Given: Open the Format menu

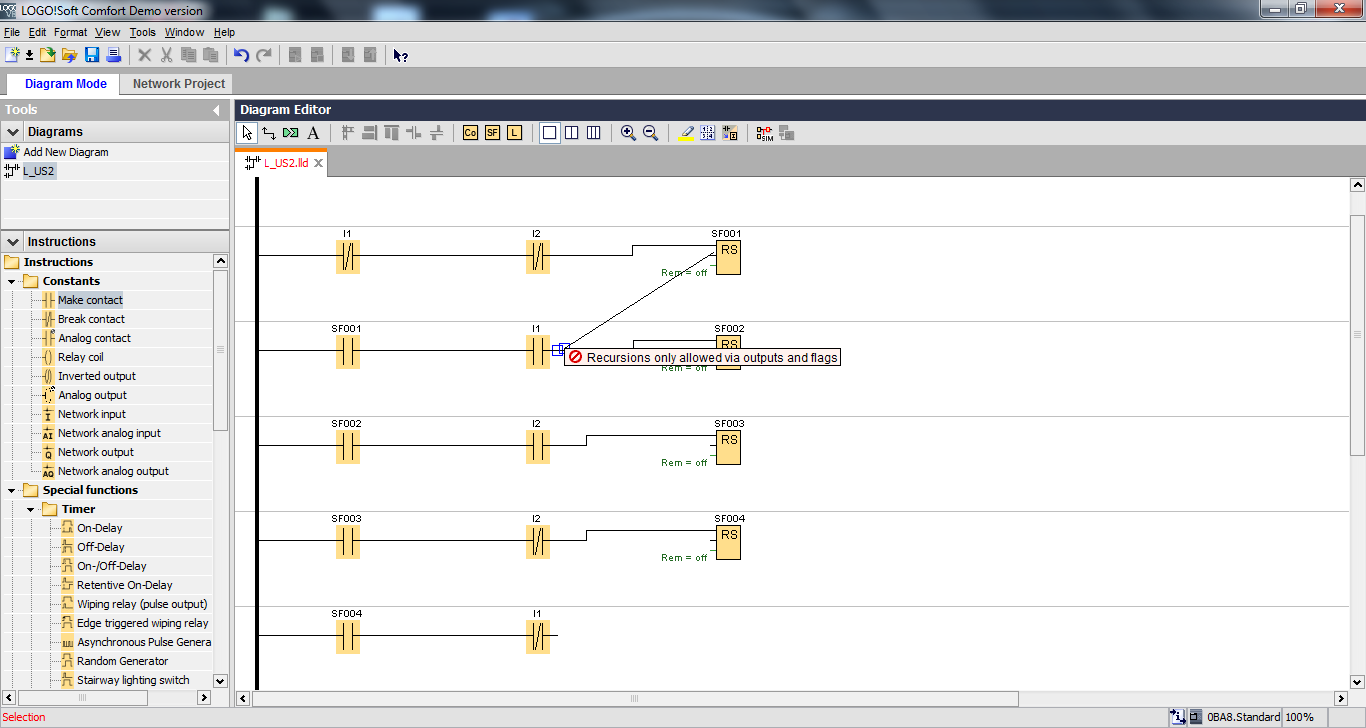Looking at the screenshot, I should click(71, 33).
